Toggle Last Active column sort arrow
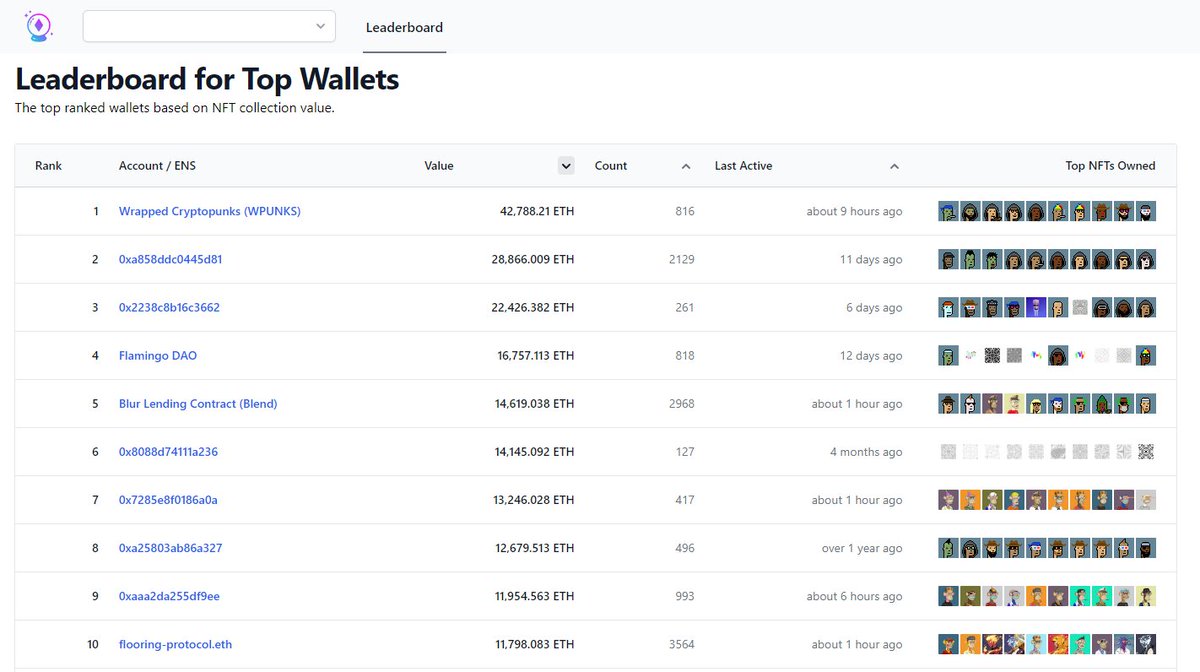 [894, 166]
